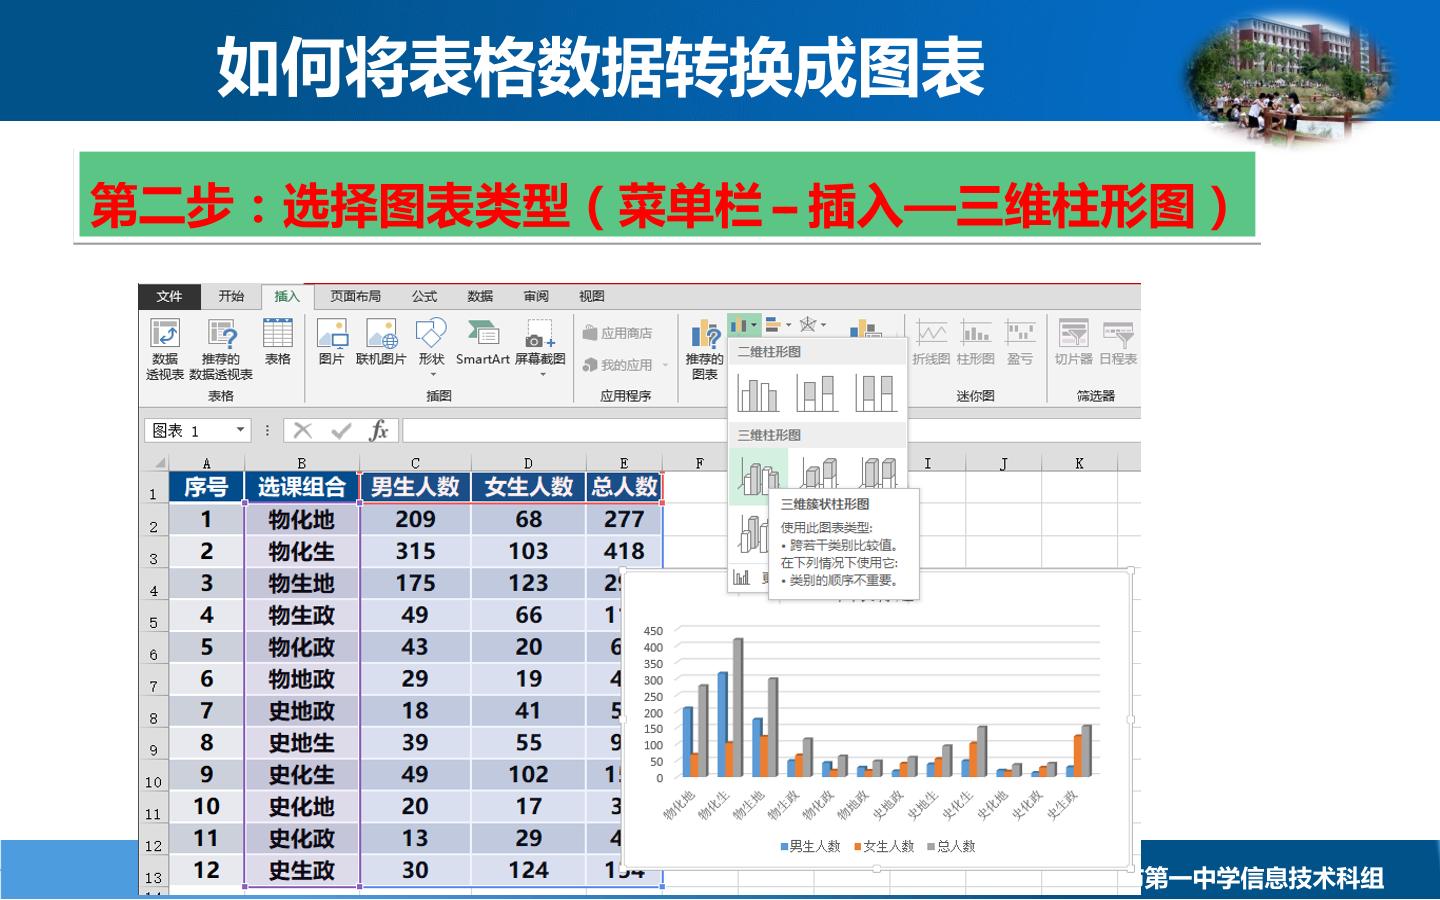Open the 文件 file tab
Viewport: 1440px width, 900px height.
point(169,296)
